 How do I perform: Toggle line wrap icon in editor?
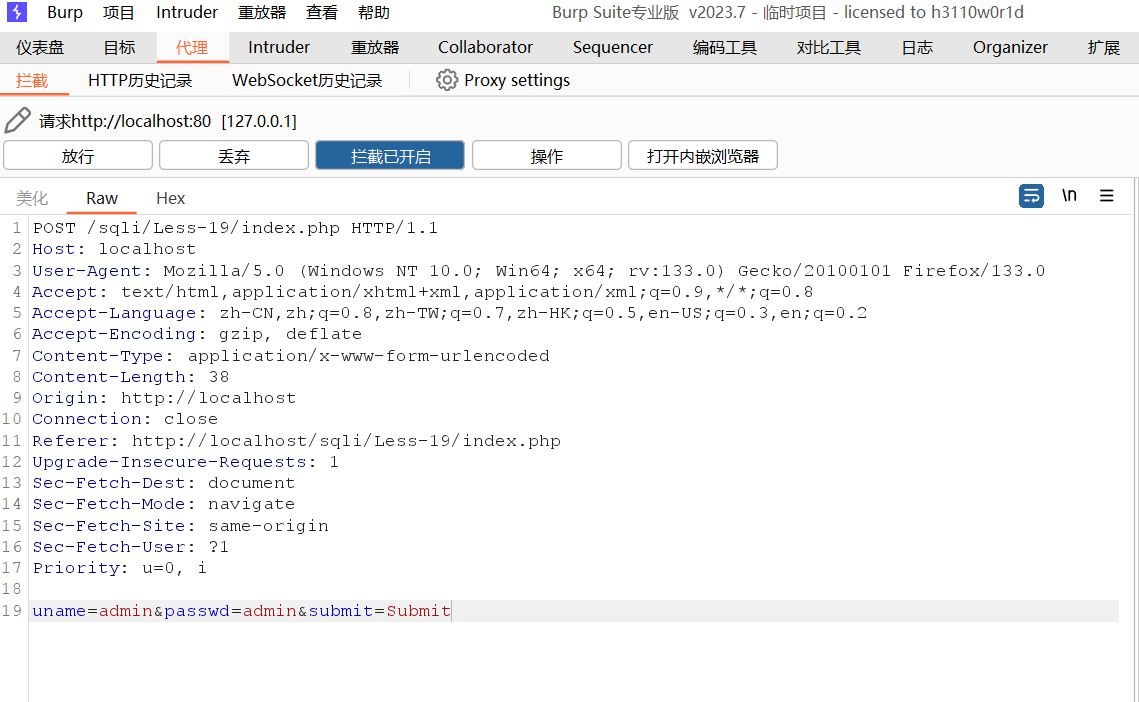[1031, 196]
